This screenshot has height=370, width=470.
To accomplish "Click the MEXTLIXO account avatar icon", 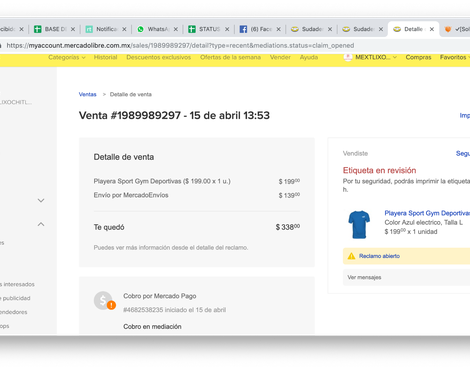I will tap(348, 57).
